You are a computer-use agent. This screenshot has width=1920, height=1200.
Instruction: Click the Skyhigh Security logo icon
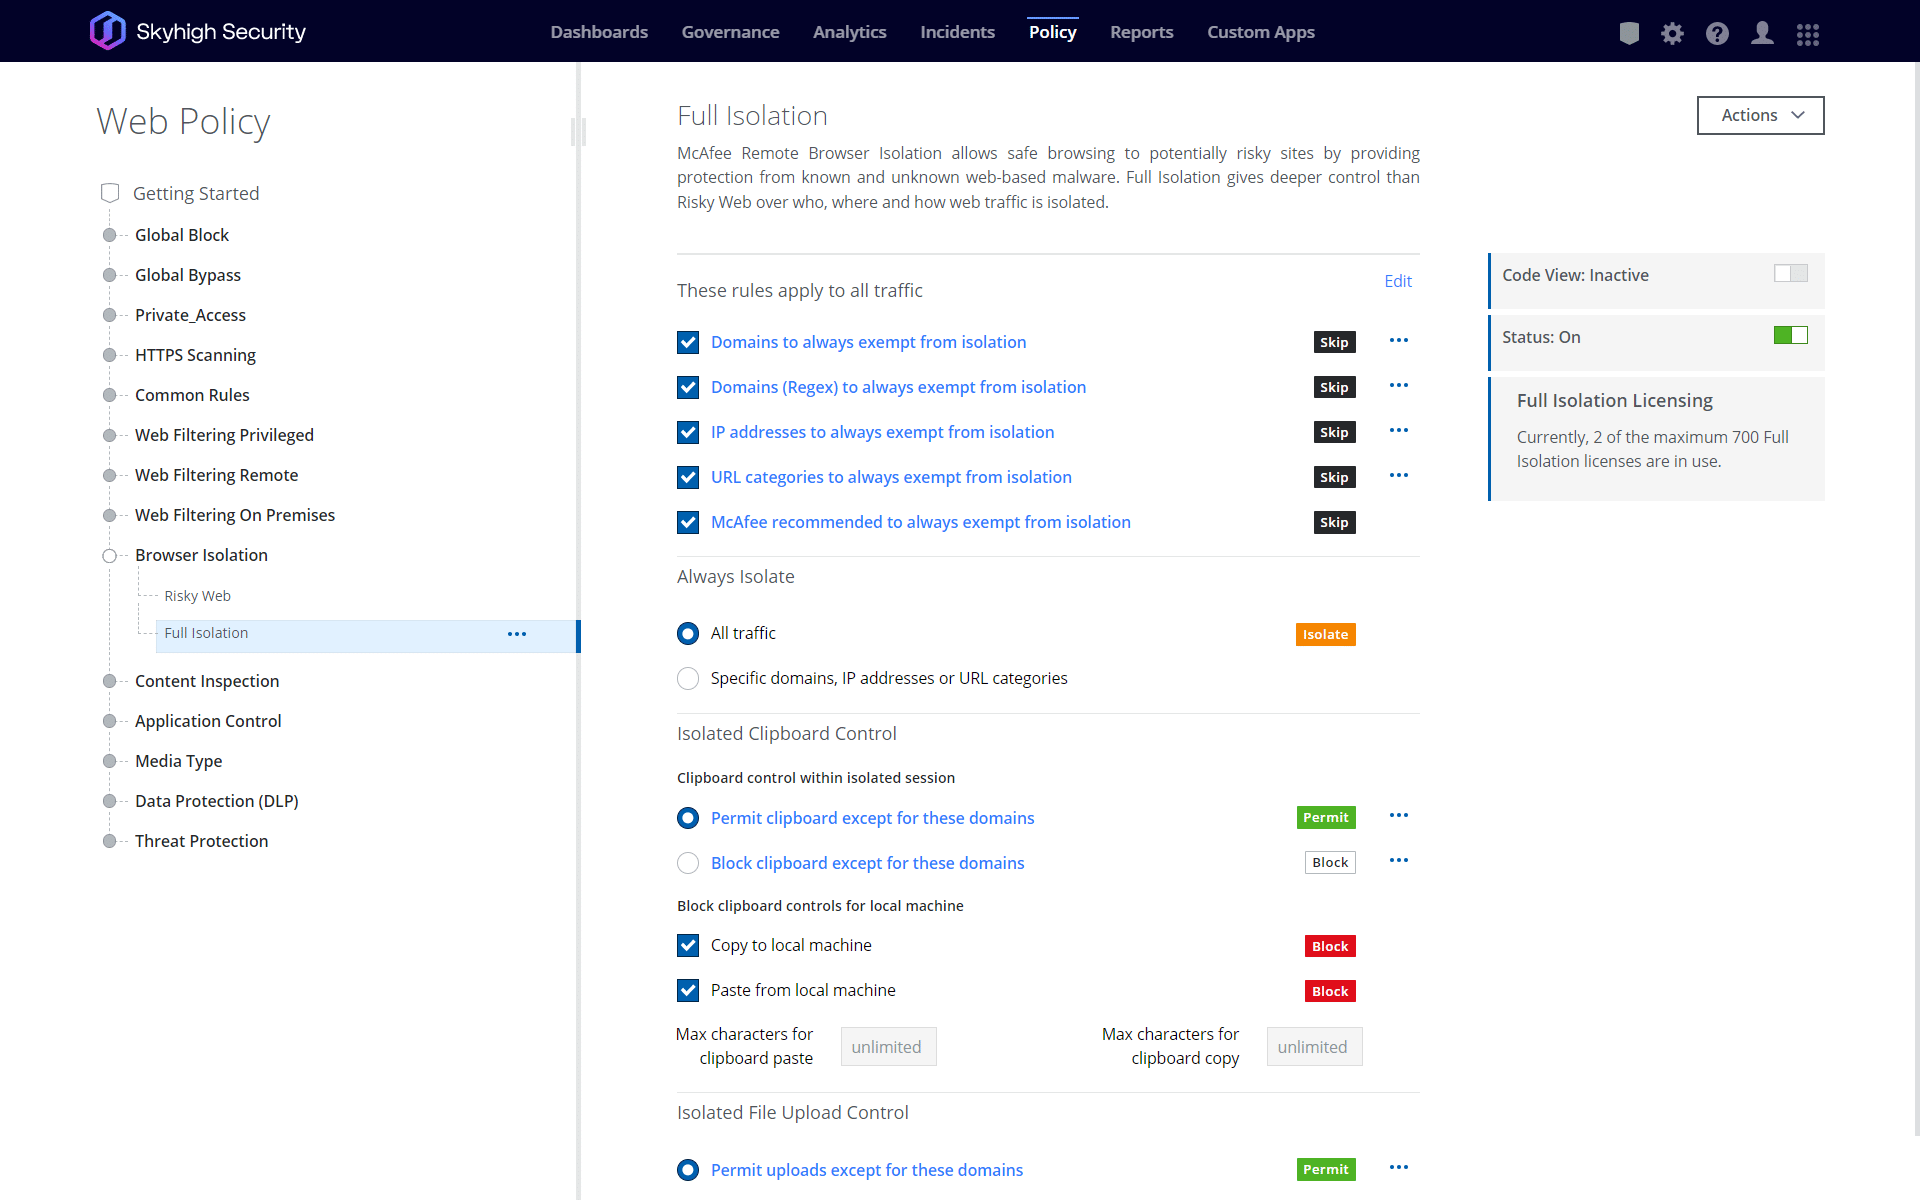pos(107,31)
